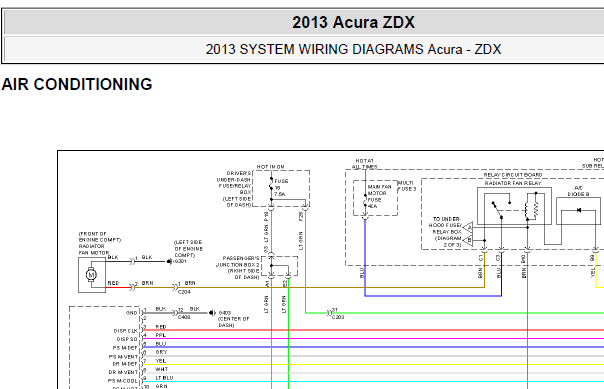Screen dimensions: 604x389
Task: Click the "P/S M-COOL" pin label
Action: [123, 381]
